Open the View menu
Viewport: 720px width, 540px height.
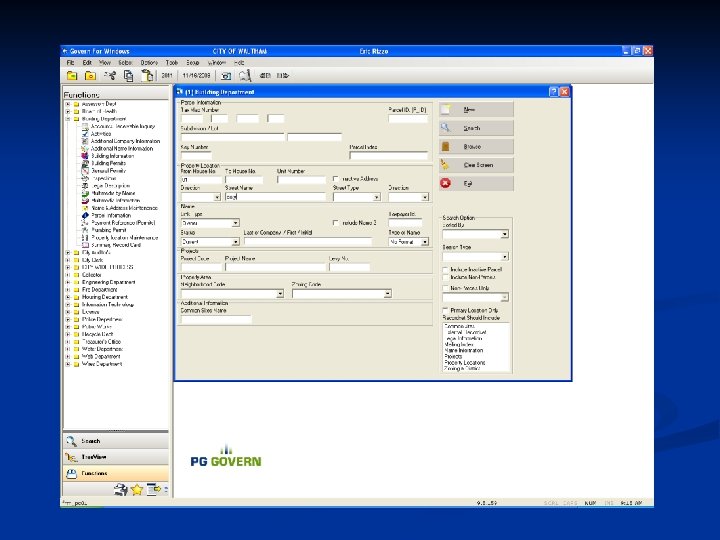105,62
